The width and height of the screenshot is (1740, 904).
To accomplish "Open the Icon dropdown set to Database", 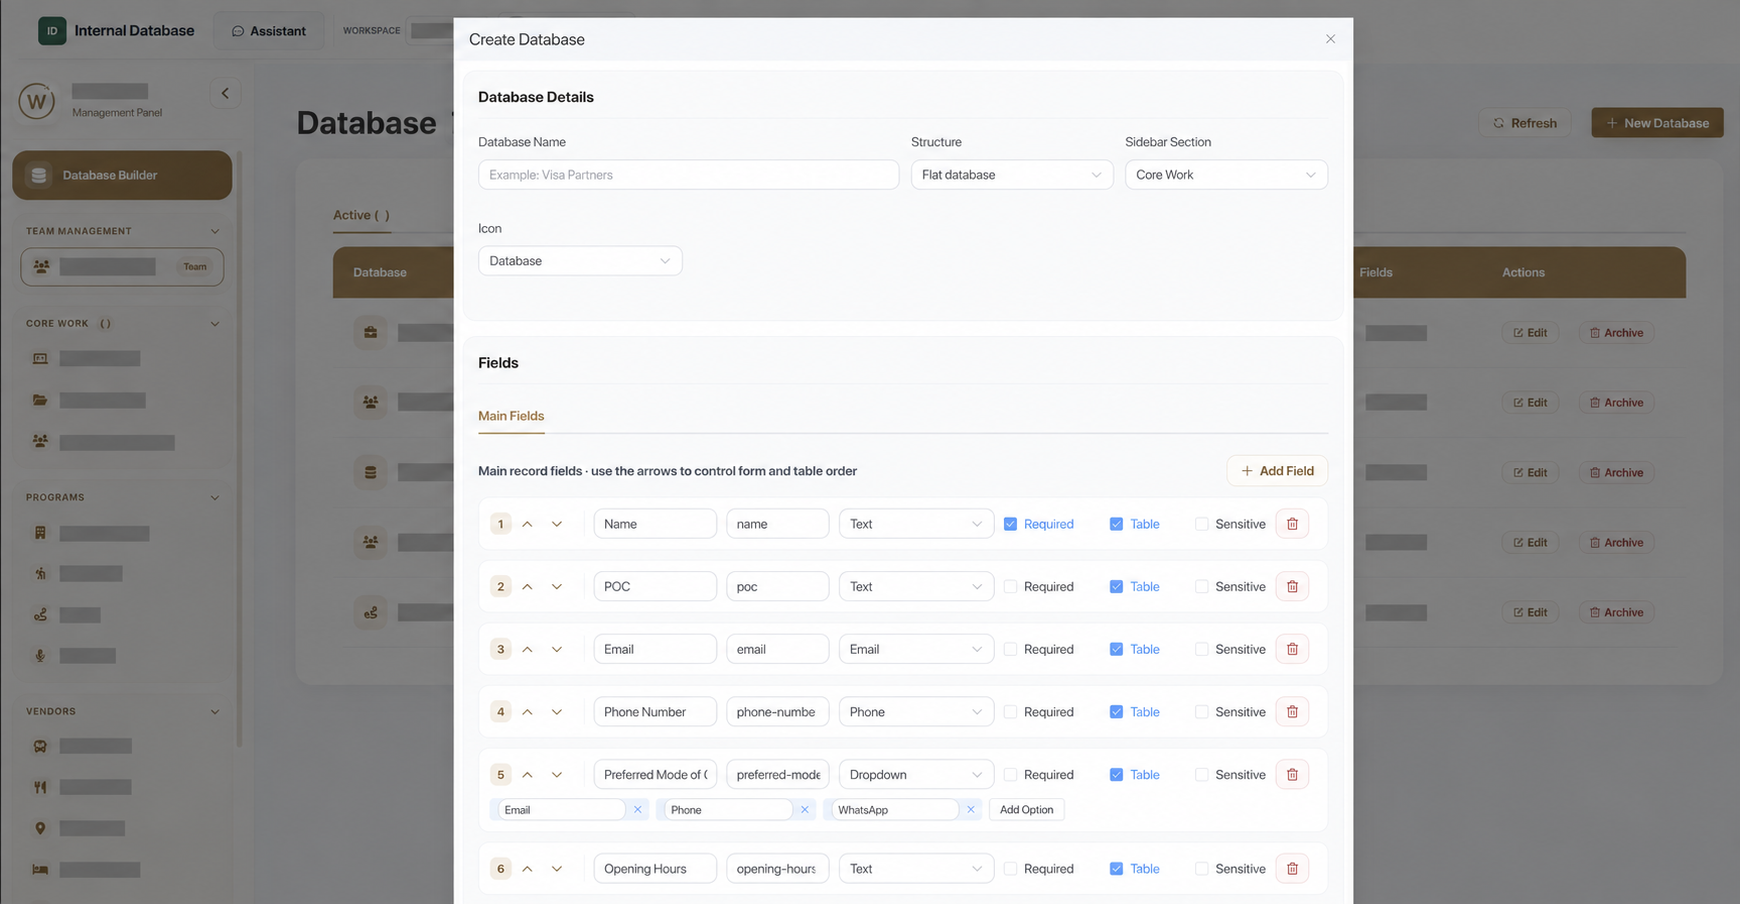I will (x=580, y=261).
